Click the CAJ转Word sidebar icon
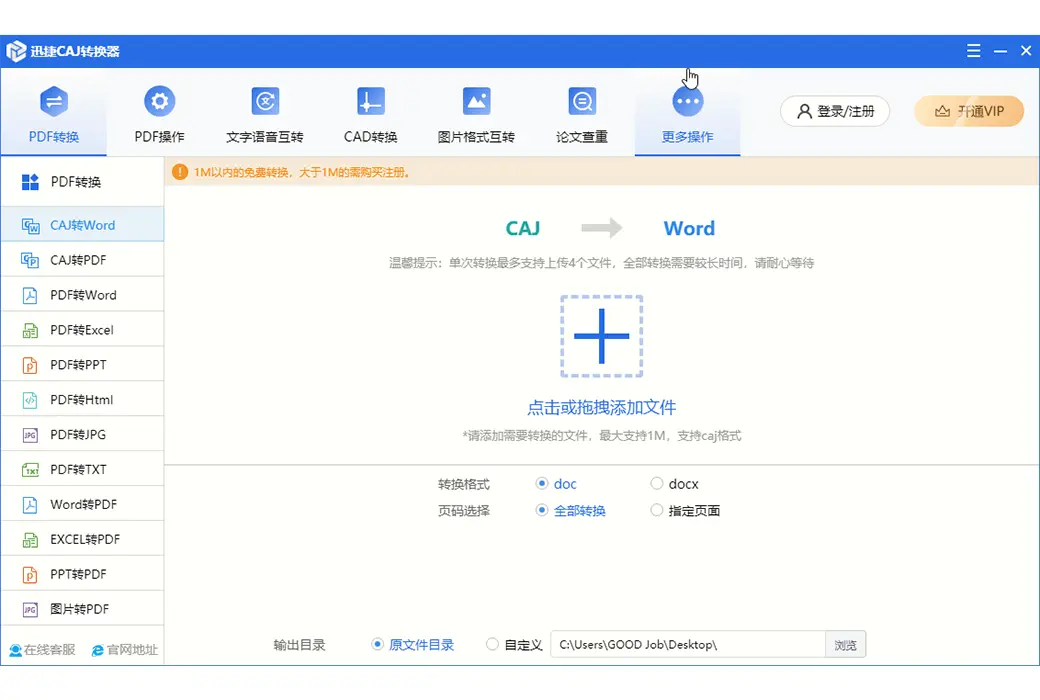Screen dimensions: 1040x700 [30, 226]
